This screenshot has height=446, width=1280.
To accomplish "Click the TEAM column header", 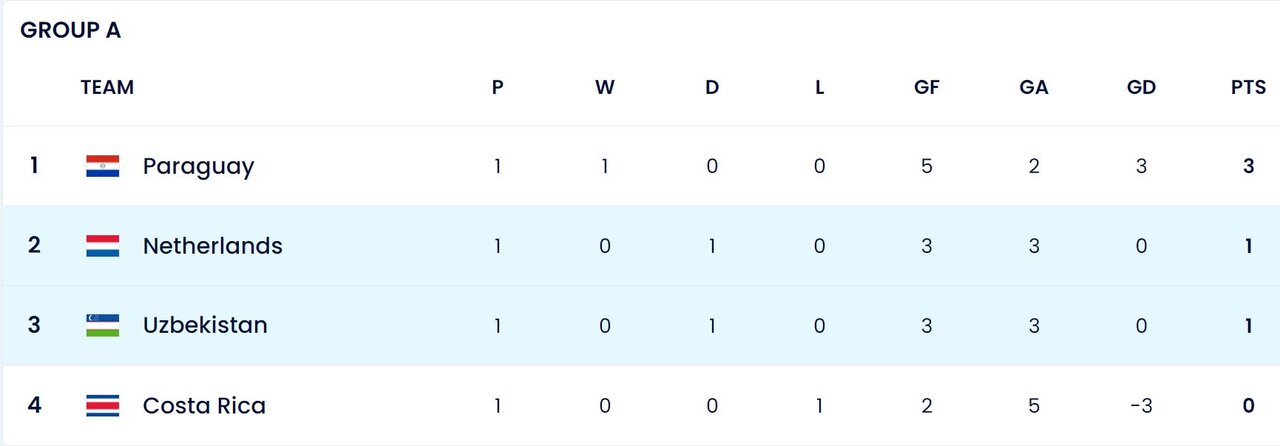I will 107,87.
